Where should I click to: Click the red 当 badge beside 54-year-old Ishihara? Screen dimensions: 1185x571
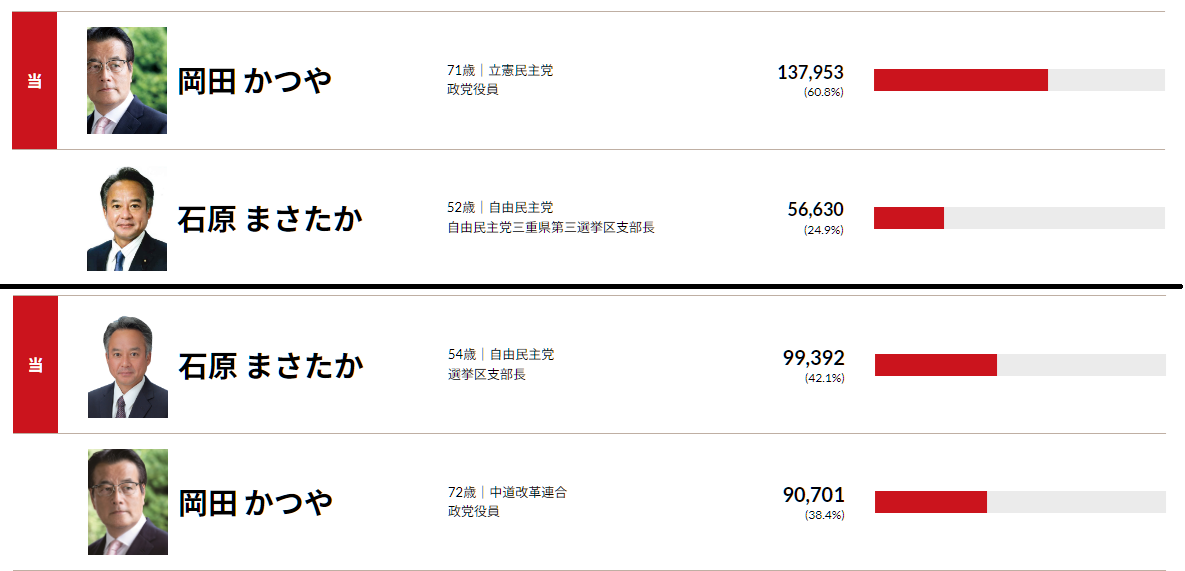click(x=35, y=365)
